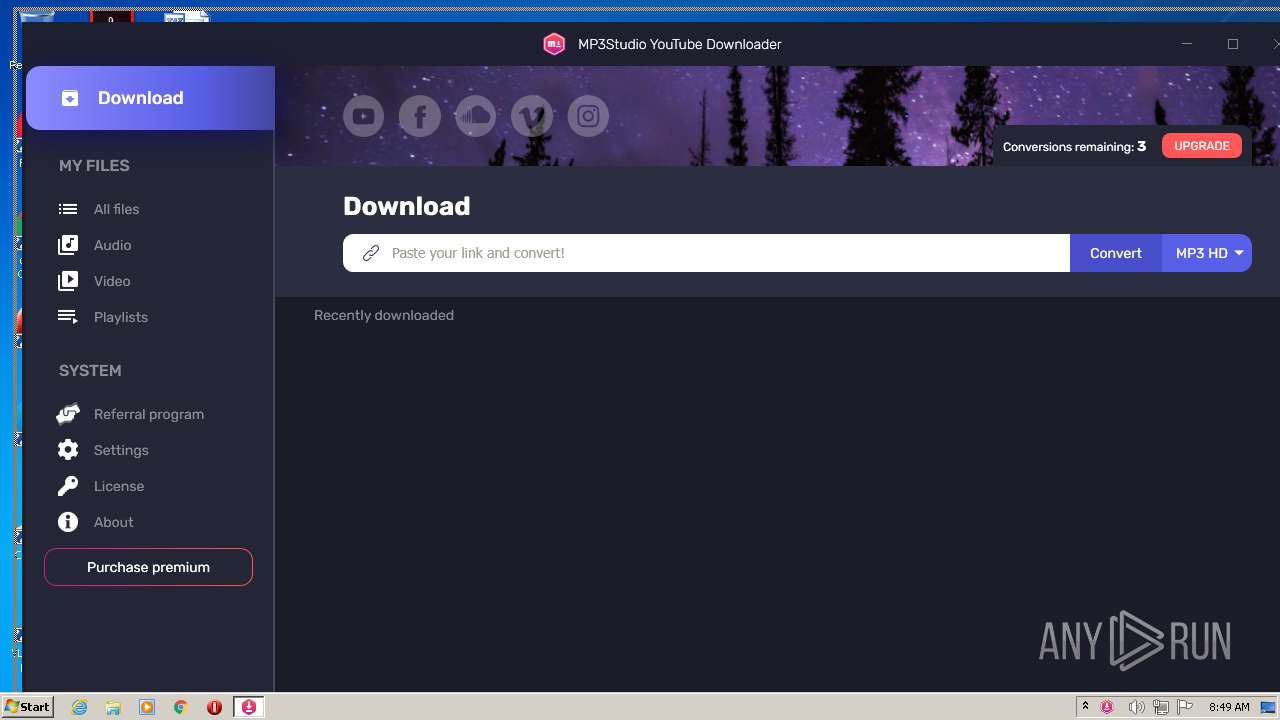Click the volume speaker tray icon
The image size is (1280, 720).
coord(1136,707)
